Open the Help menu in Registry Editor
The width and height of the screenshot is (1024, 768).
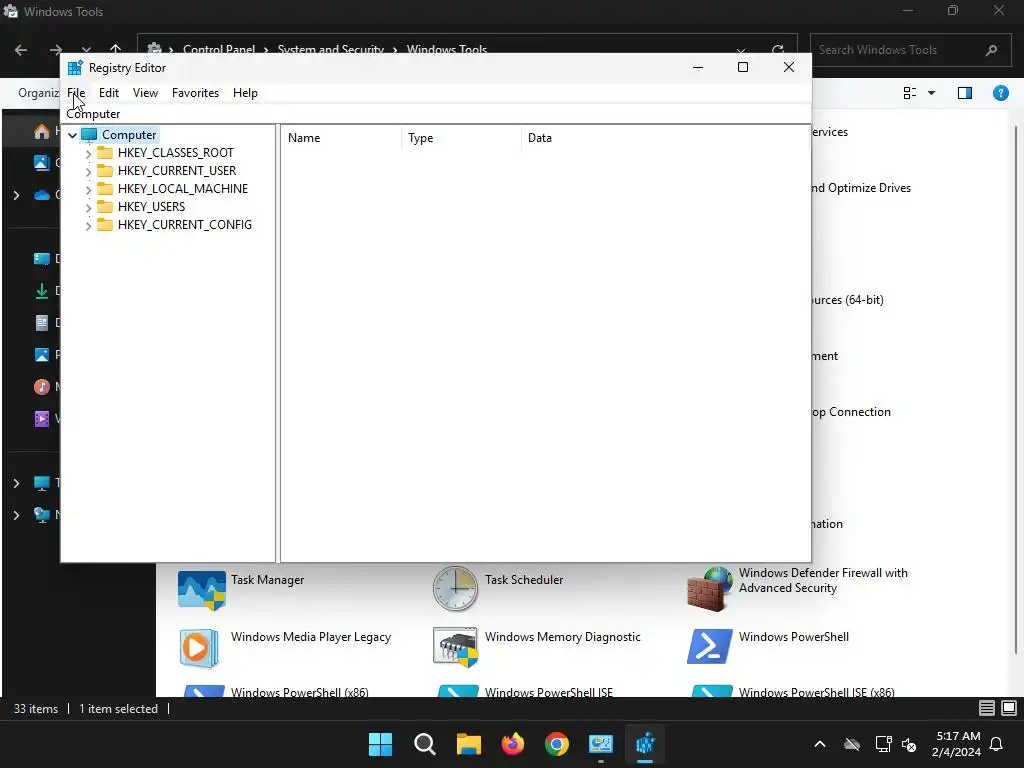tap(245, 93)
